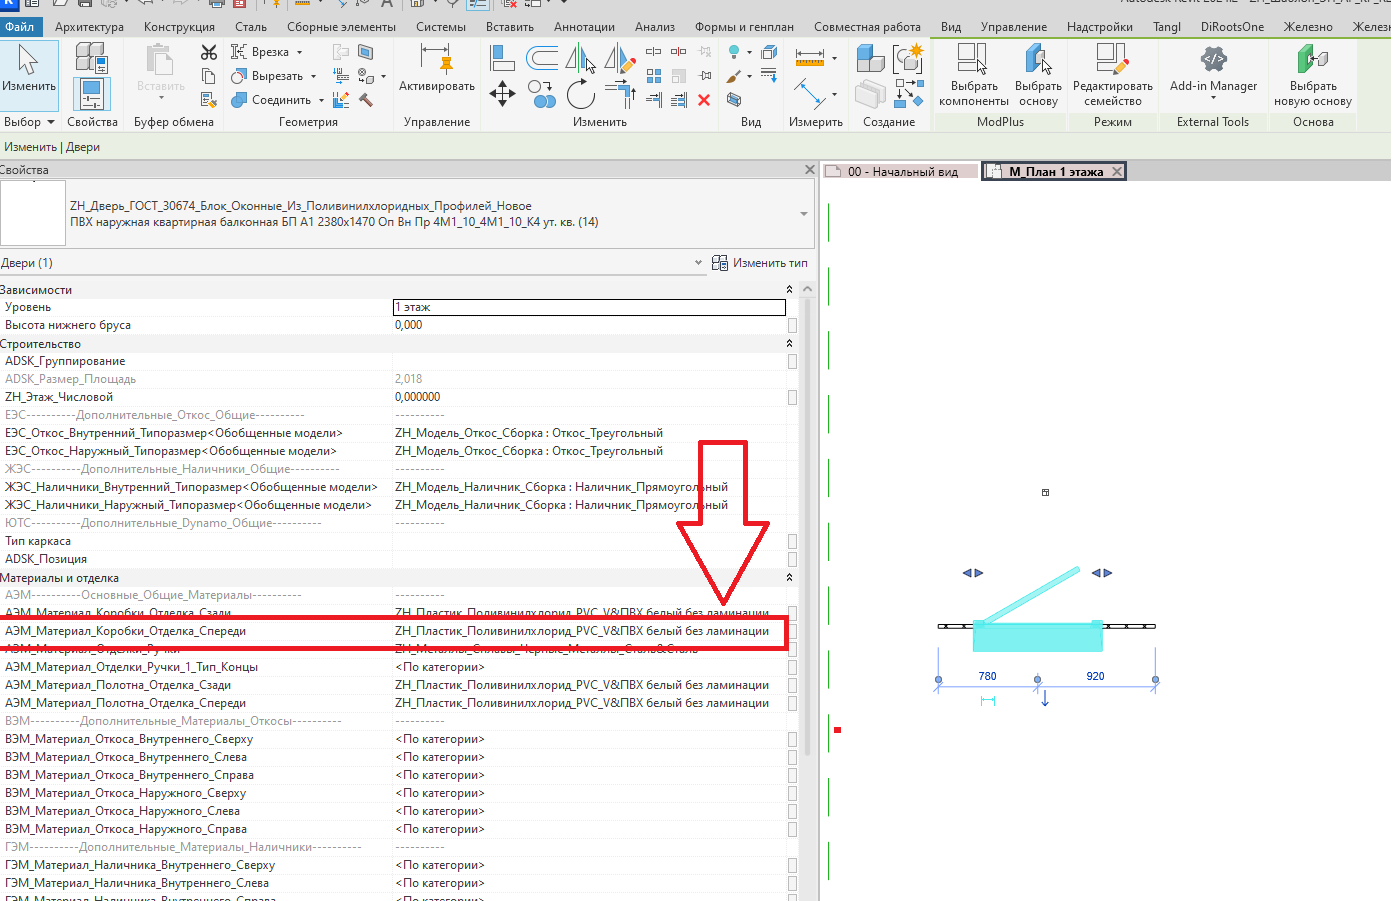This screenshot has height=901, width=1399.
Task: Select the Aligned Dimension tool
Action: pos(808,93)
